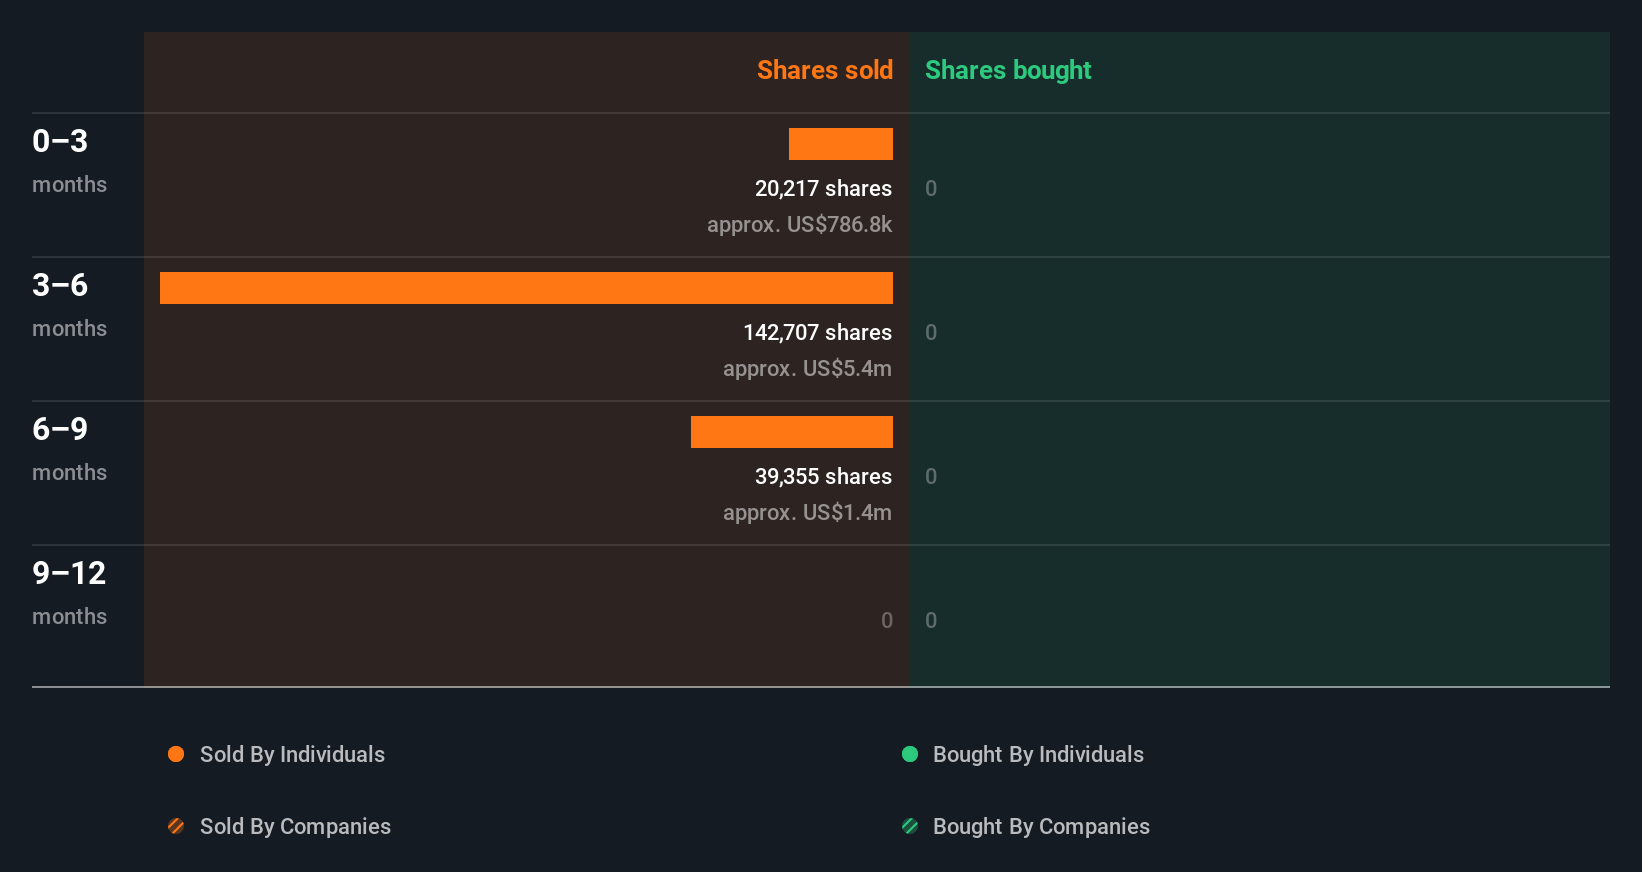The width and height of the screenshot is (1642, 872).
Task: Click the shares sold 0 in 9–12 months row
Action: coord(887,620)
